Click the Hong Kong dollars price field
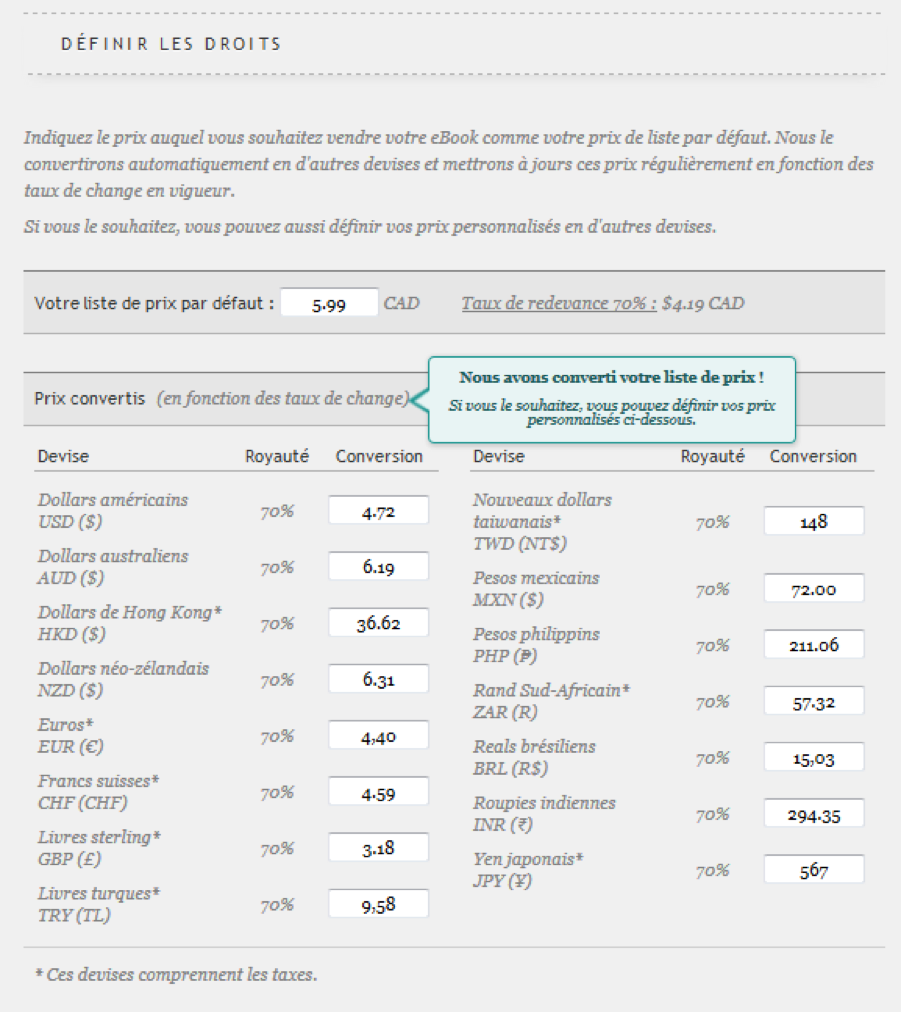901x1012 pixels. coord(378,623)
